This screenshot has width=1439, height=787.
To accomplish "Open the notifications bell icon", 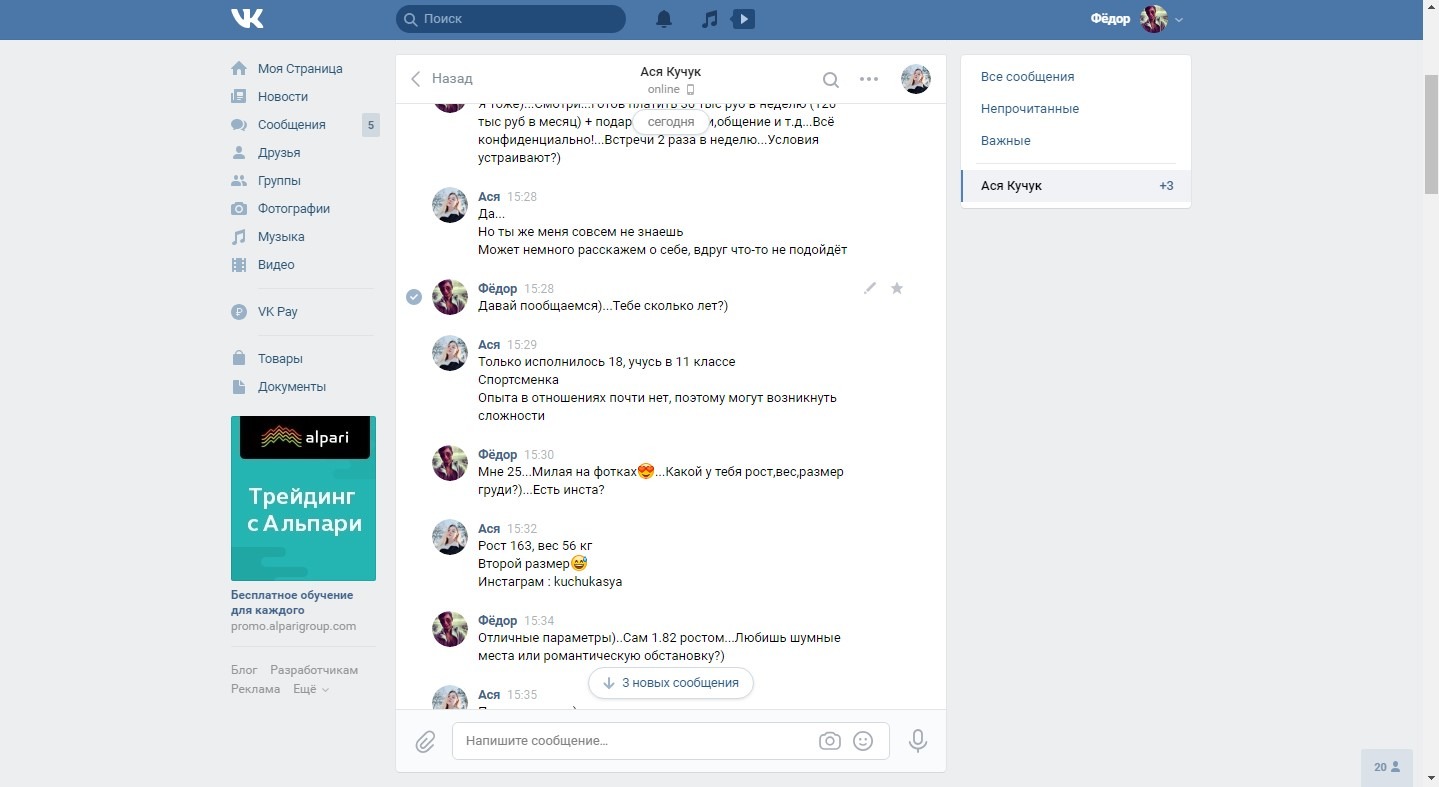I will 664,19.
